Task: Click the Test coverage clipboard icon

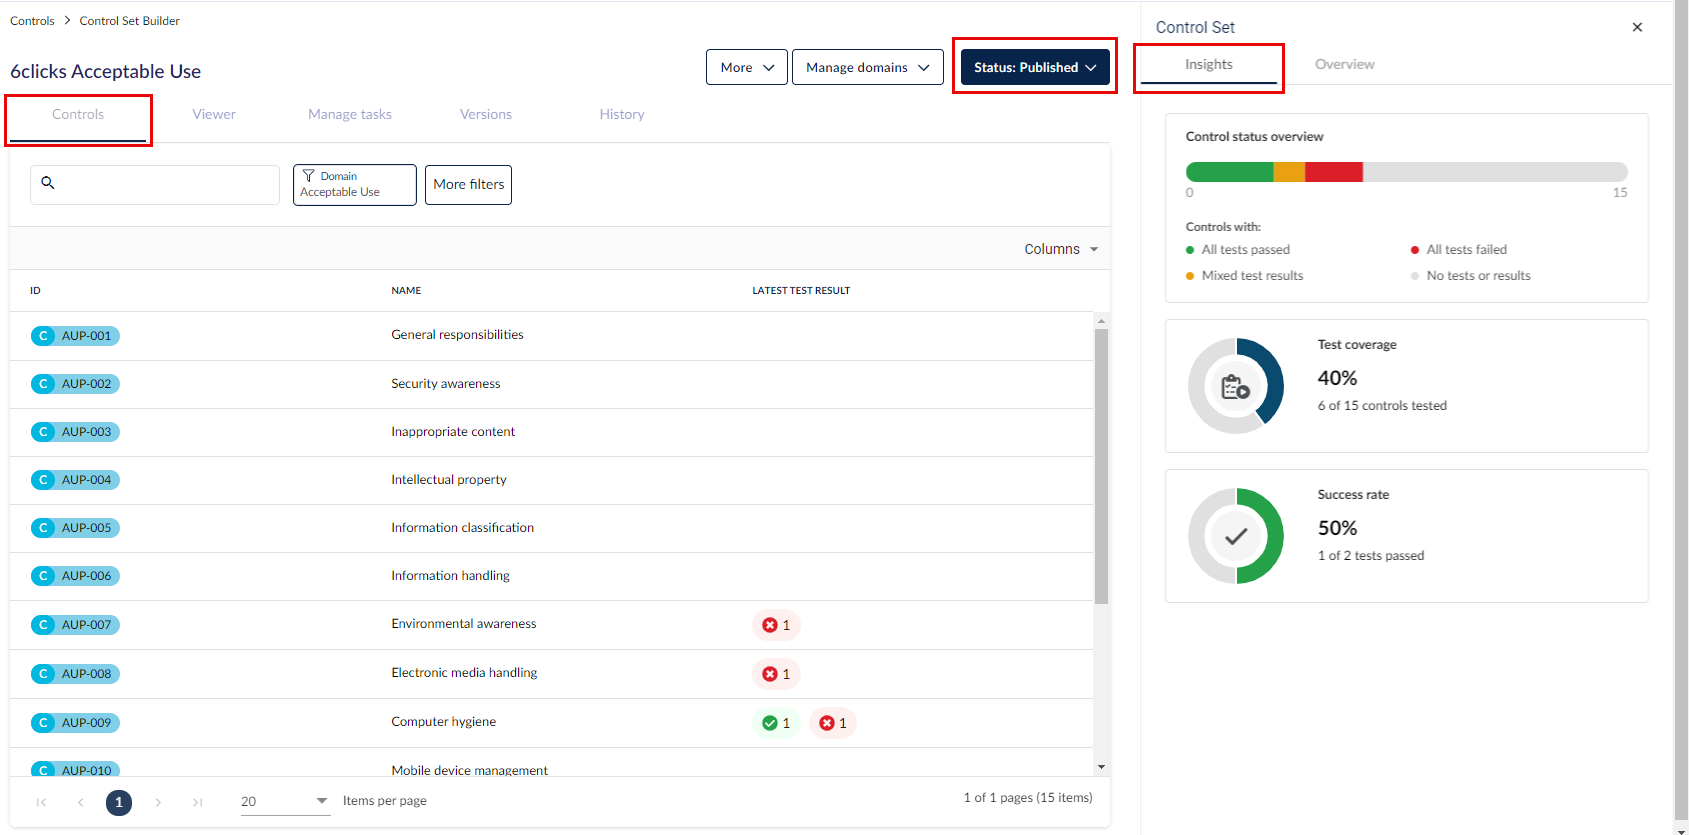Action: (x=1235, y=386)
